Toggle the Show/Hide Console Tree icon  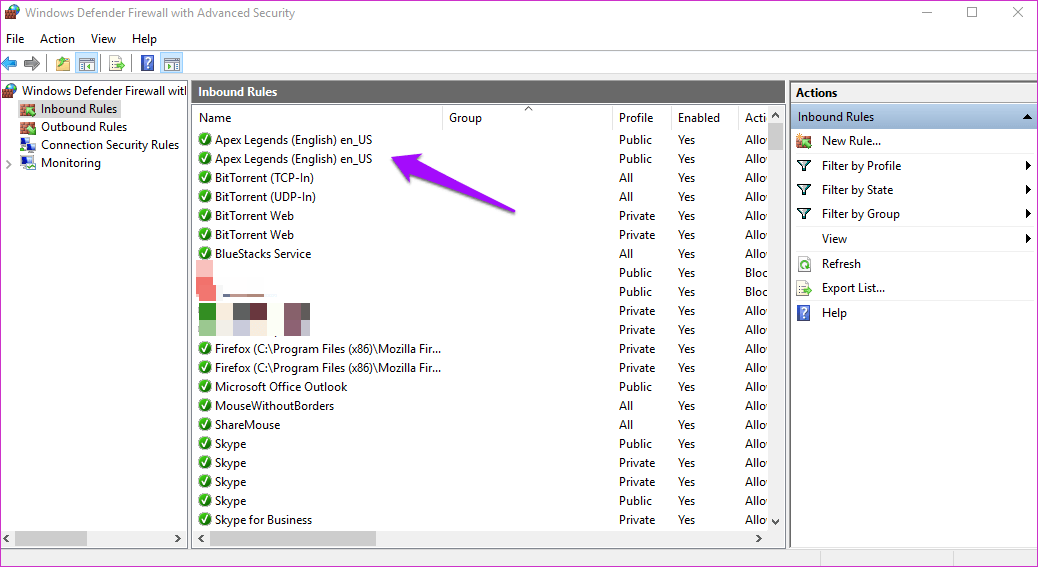[x=87, y=64]
